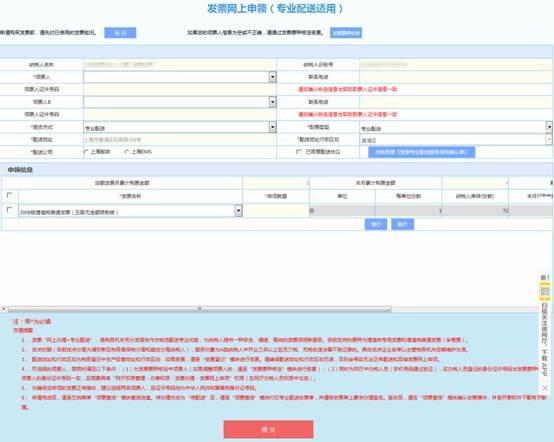The height and width of the screenshot is (442, 554).
Task: Click the blue invoice type verification button
Action: [x=346, y=33]
